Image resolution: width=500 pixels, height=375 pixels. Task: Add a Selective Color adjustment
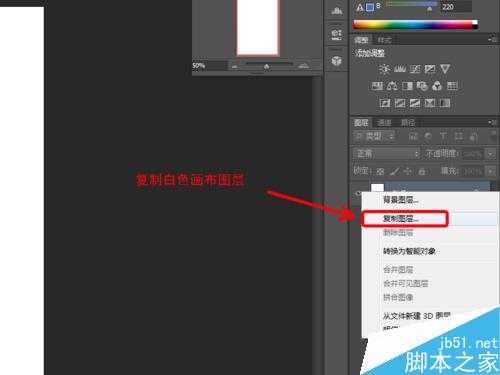point(430,103)
